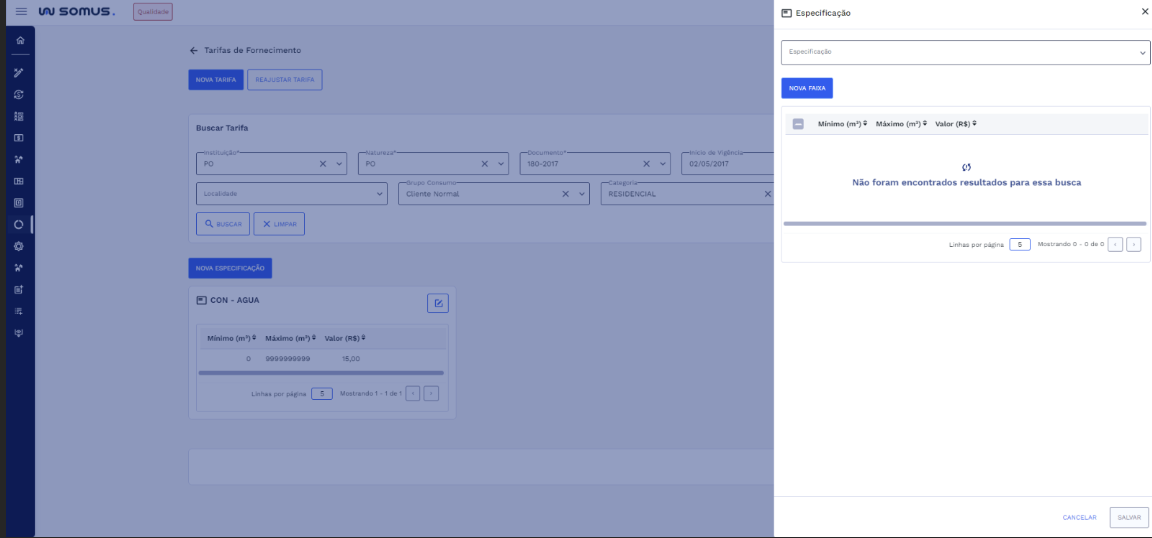Open the hamburger menu beside Somus logo
Viewport: 1152px width, 538px height.
point(21,12)
